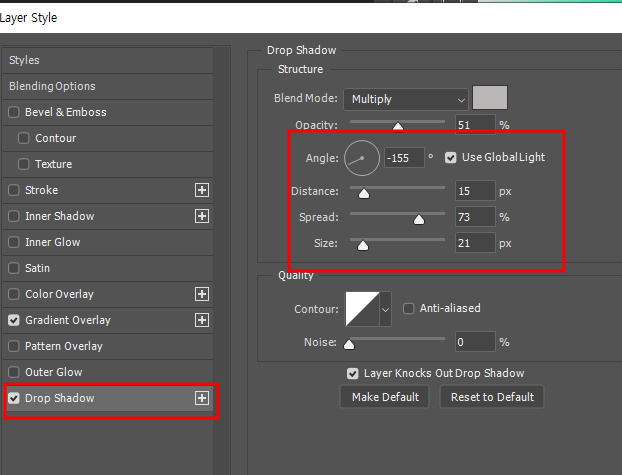This screenshot has height=475, width=622.
Task: Add another Drop Shadow with plus icon
Action: [202, 398]
